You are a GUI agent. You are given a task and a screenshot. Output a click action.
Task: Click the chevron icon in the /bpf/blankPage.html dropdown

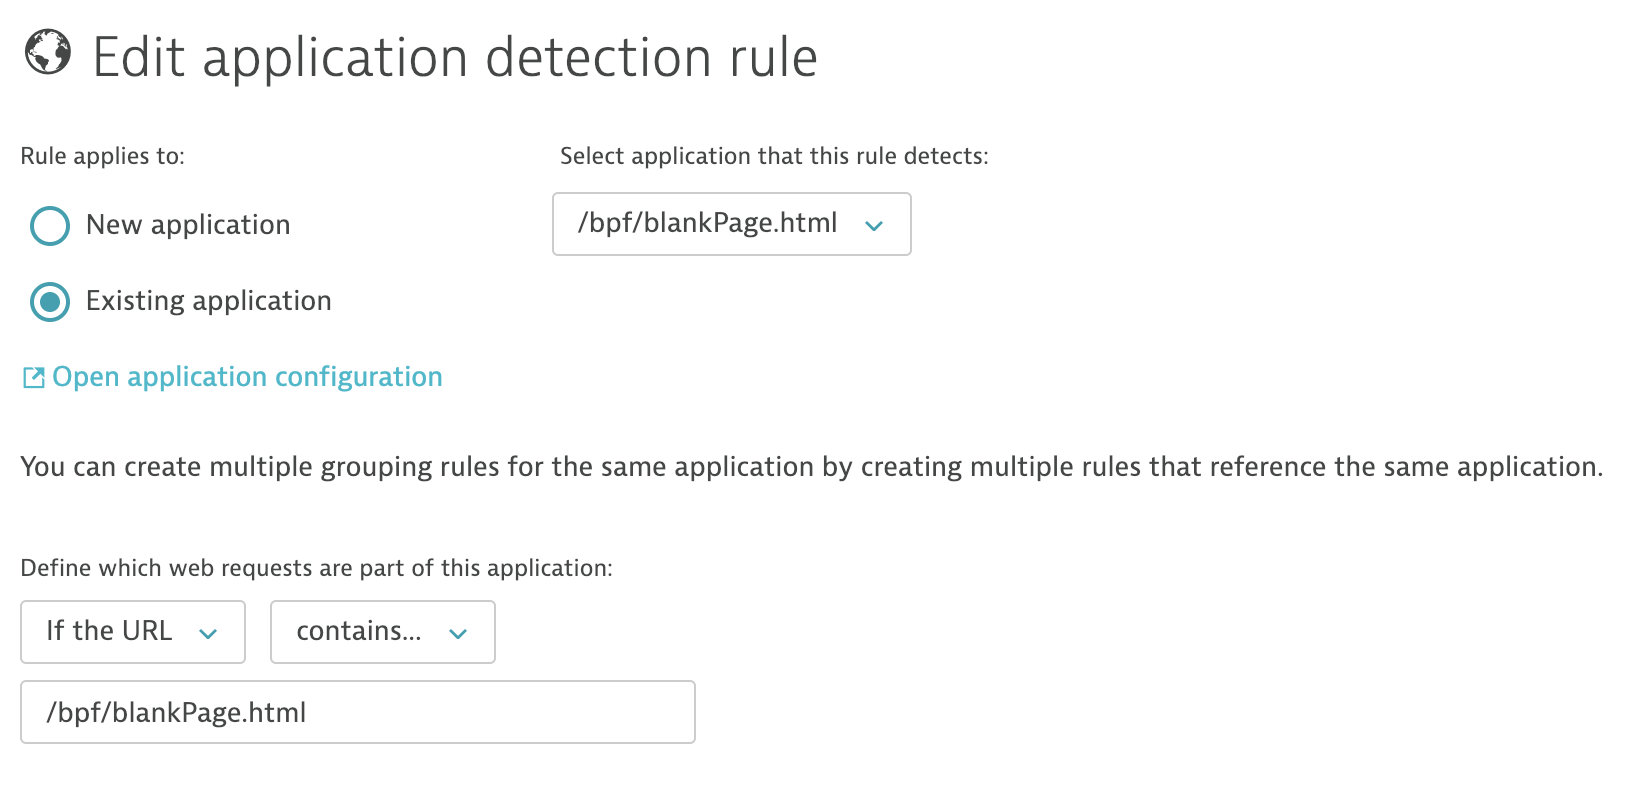click(x=874, y=226)
